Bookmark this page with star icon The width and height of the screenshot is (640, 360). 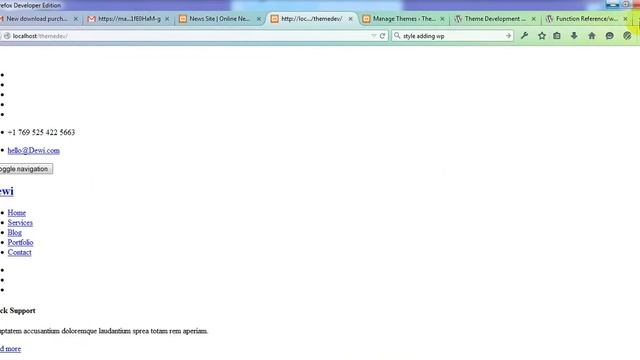click(x=542, y=36)
